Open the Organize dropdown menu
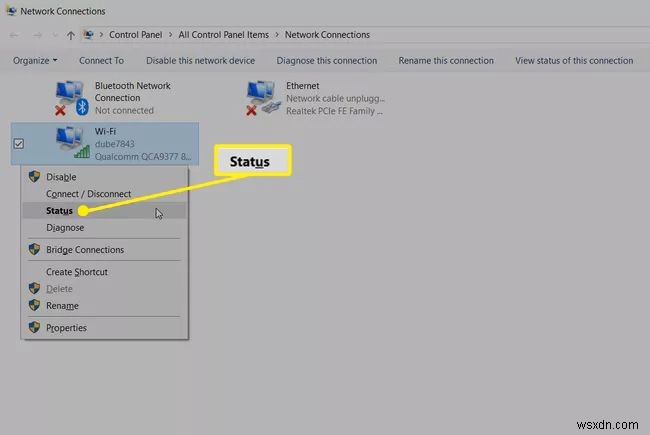 click(35, 61)
